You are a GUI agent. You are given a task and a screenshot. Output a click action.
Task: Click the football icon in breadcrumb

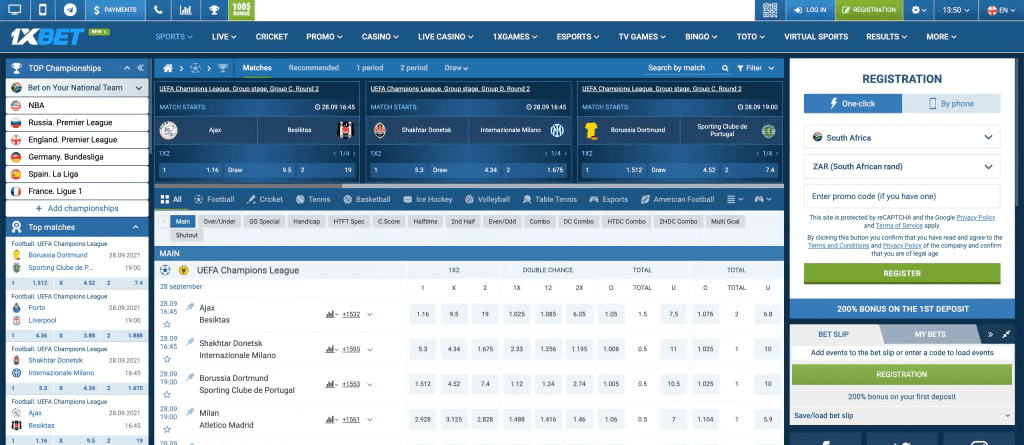pyautogui.click(x=195, y=68)
